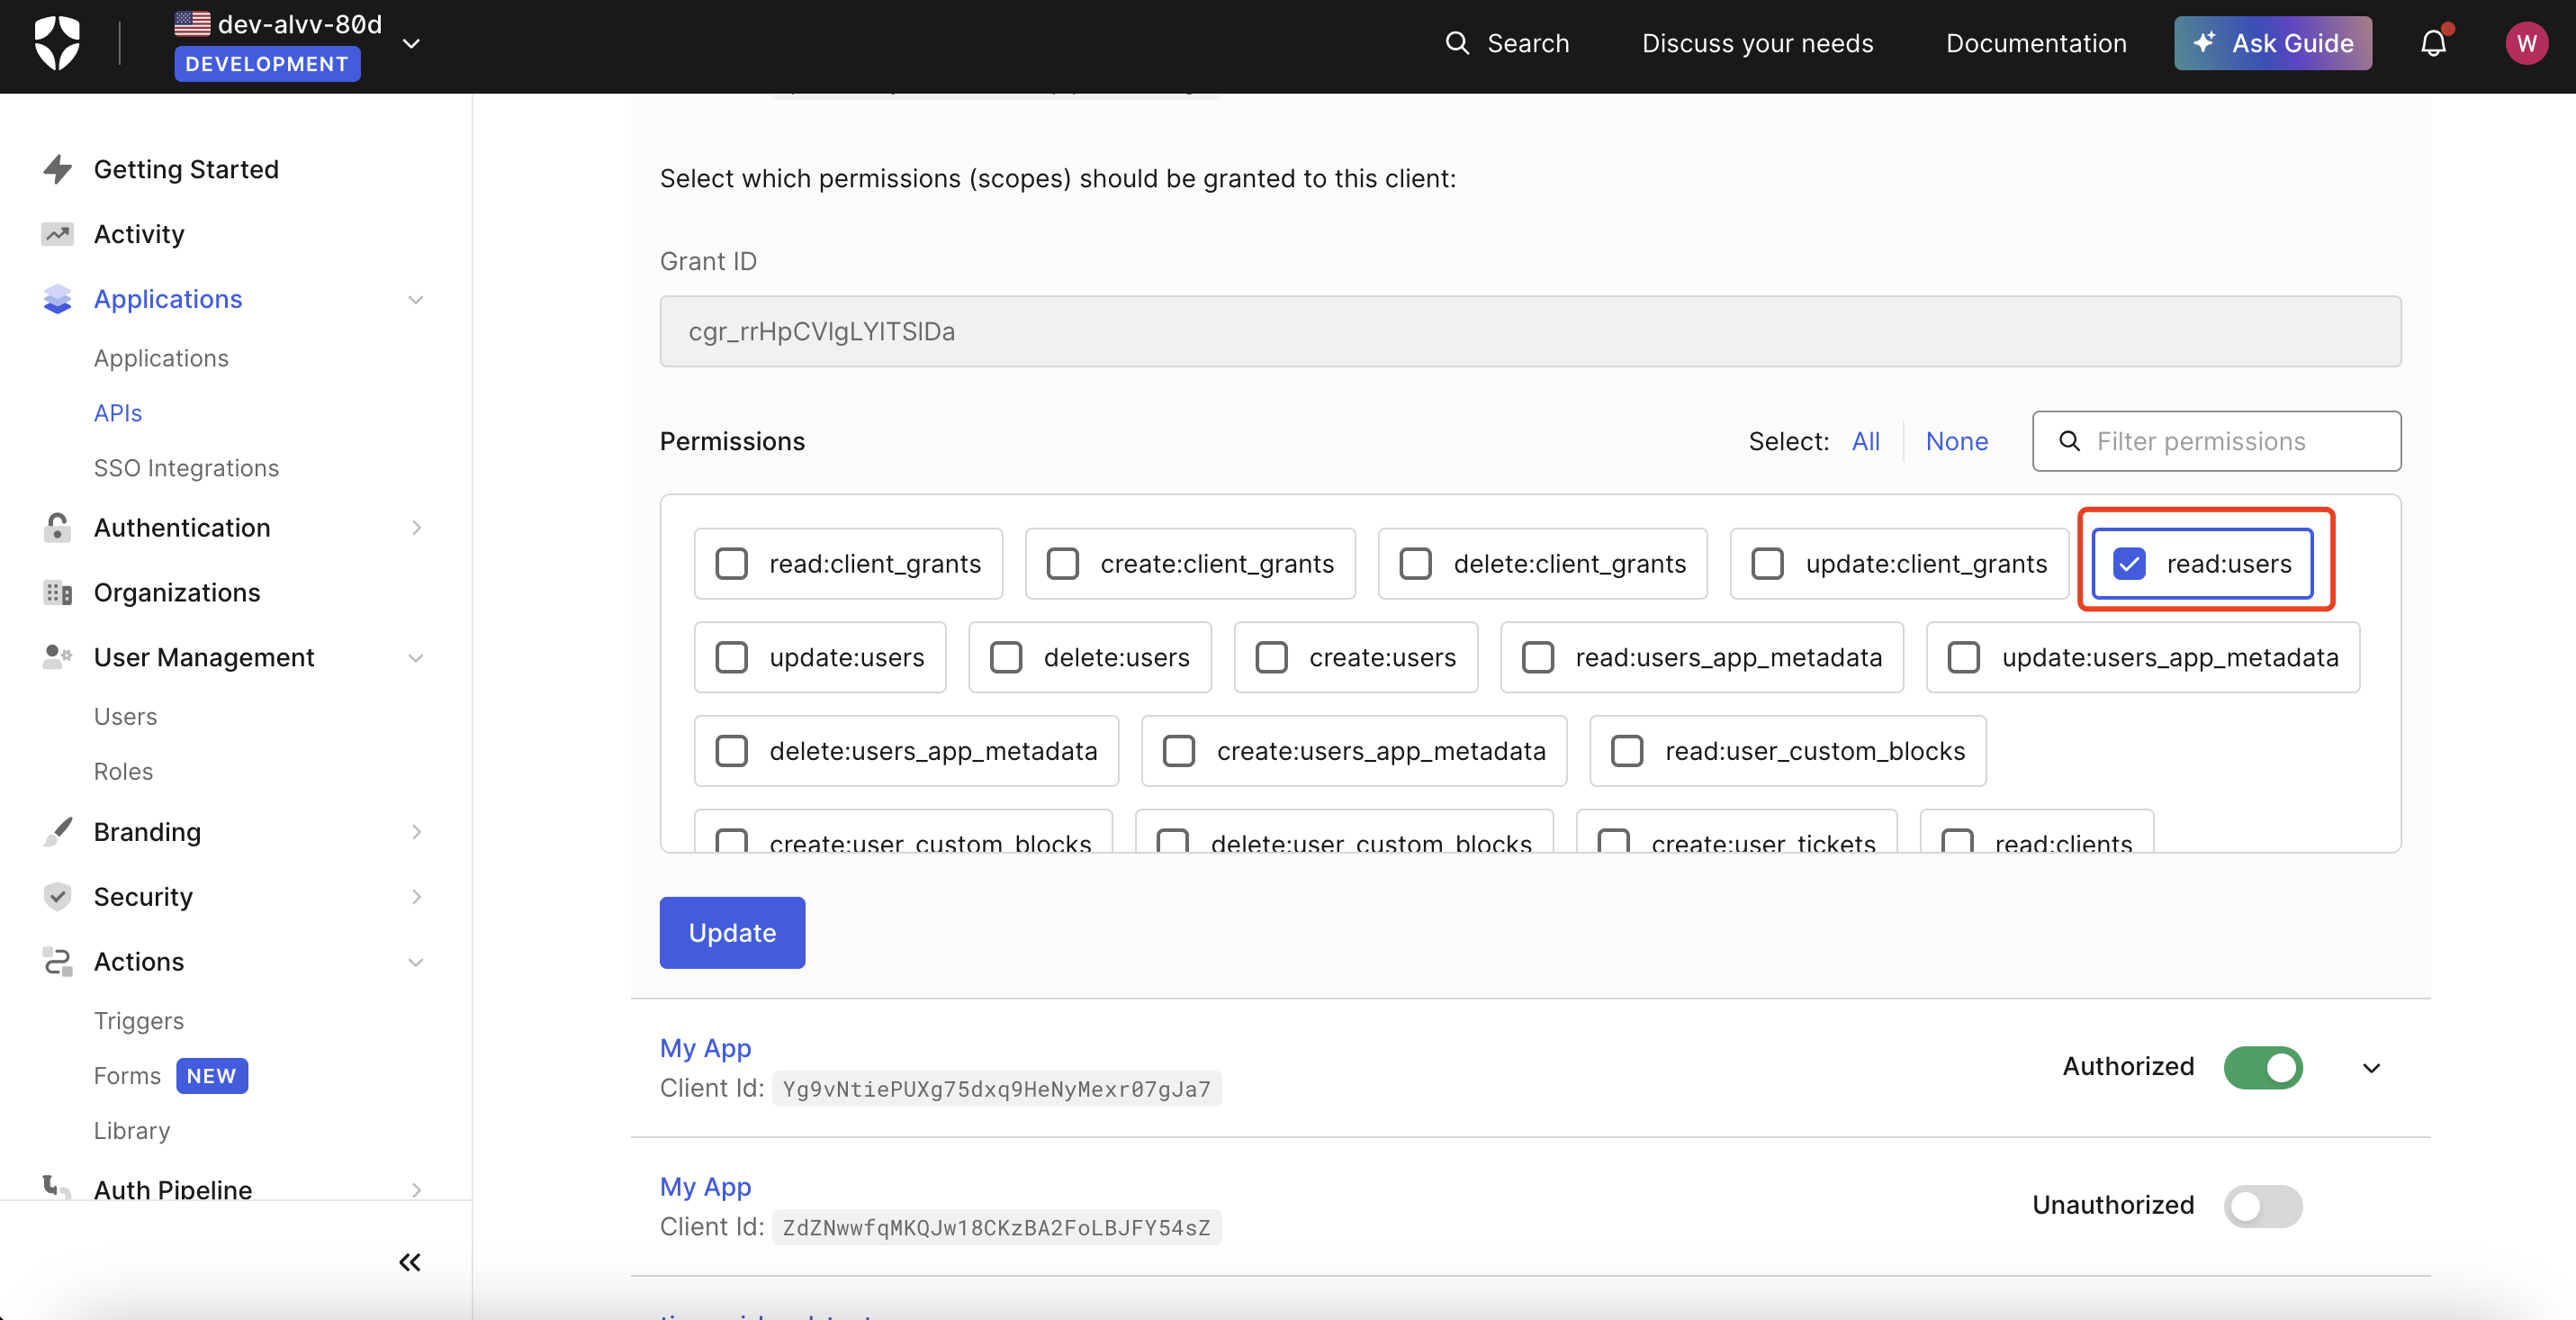Collapse the Applications section chevron
Viewport: 2576px width, 1320px height.
(416, 300)
